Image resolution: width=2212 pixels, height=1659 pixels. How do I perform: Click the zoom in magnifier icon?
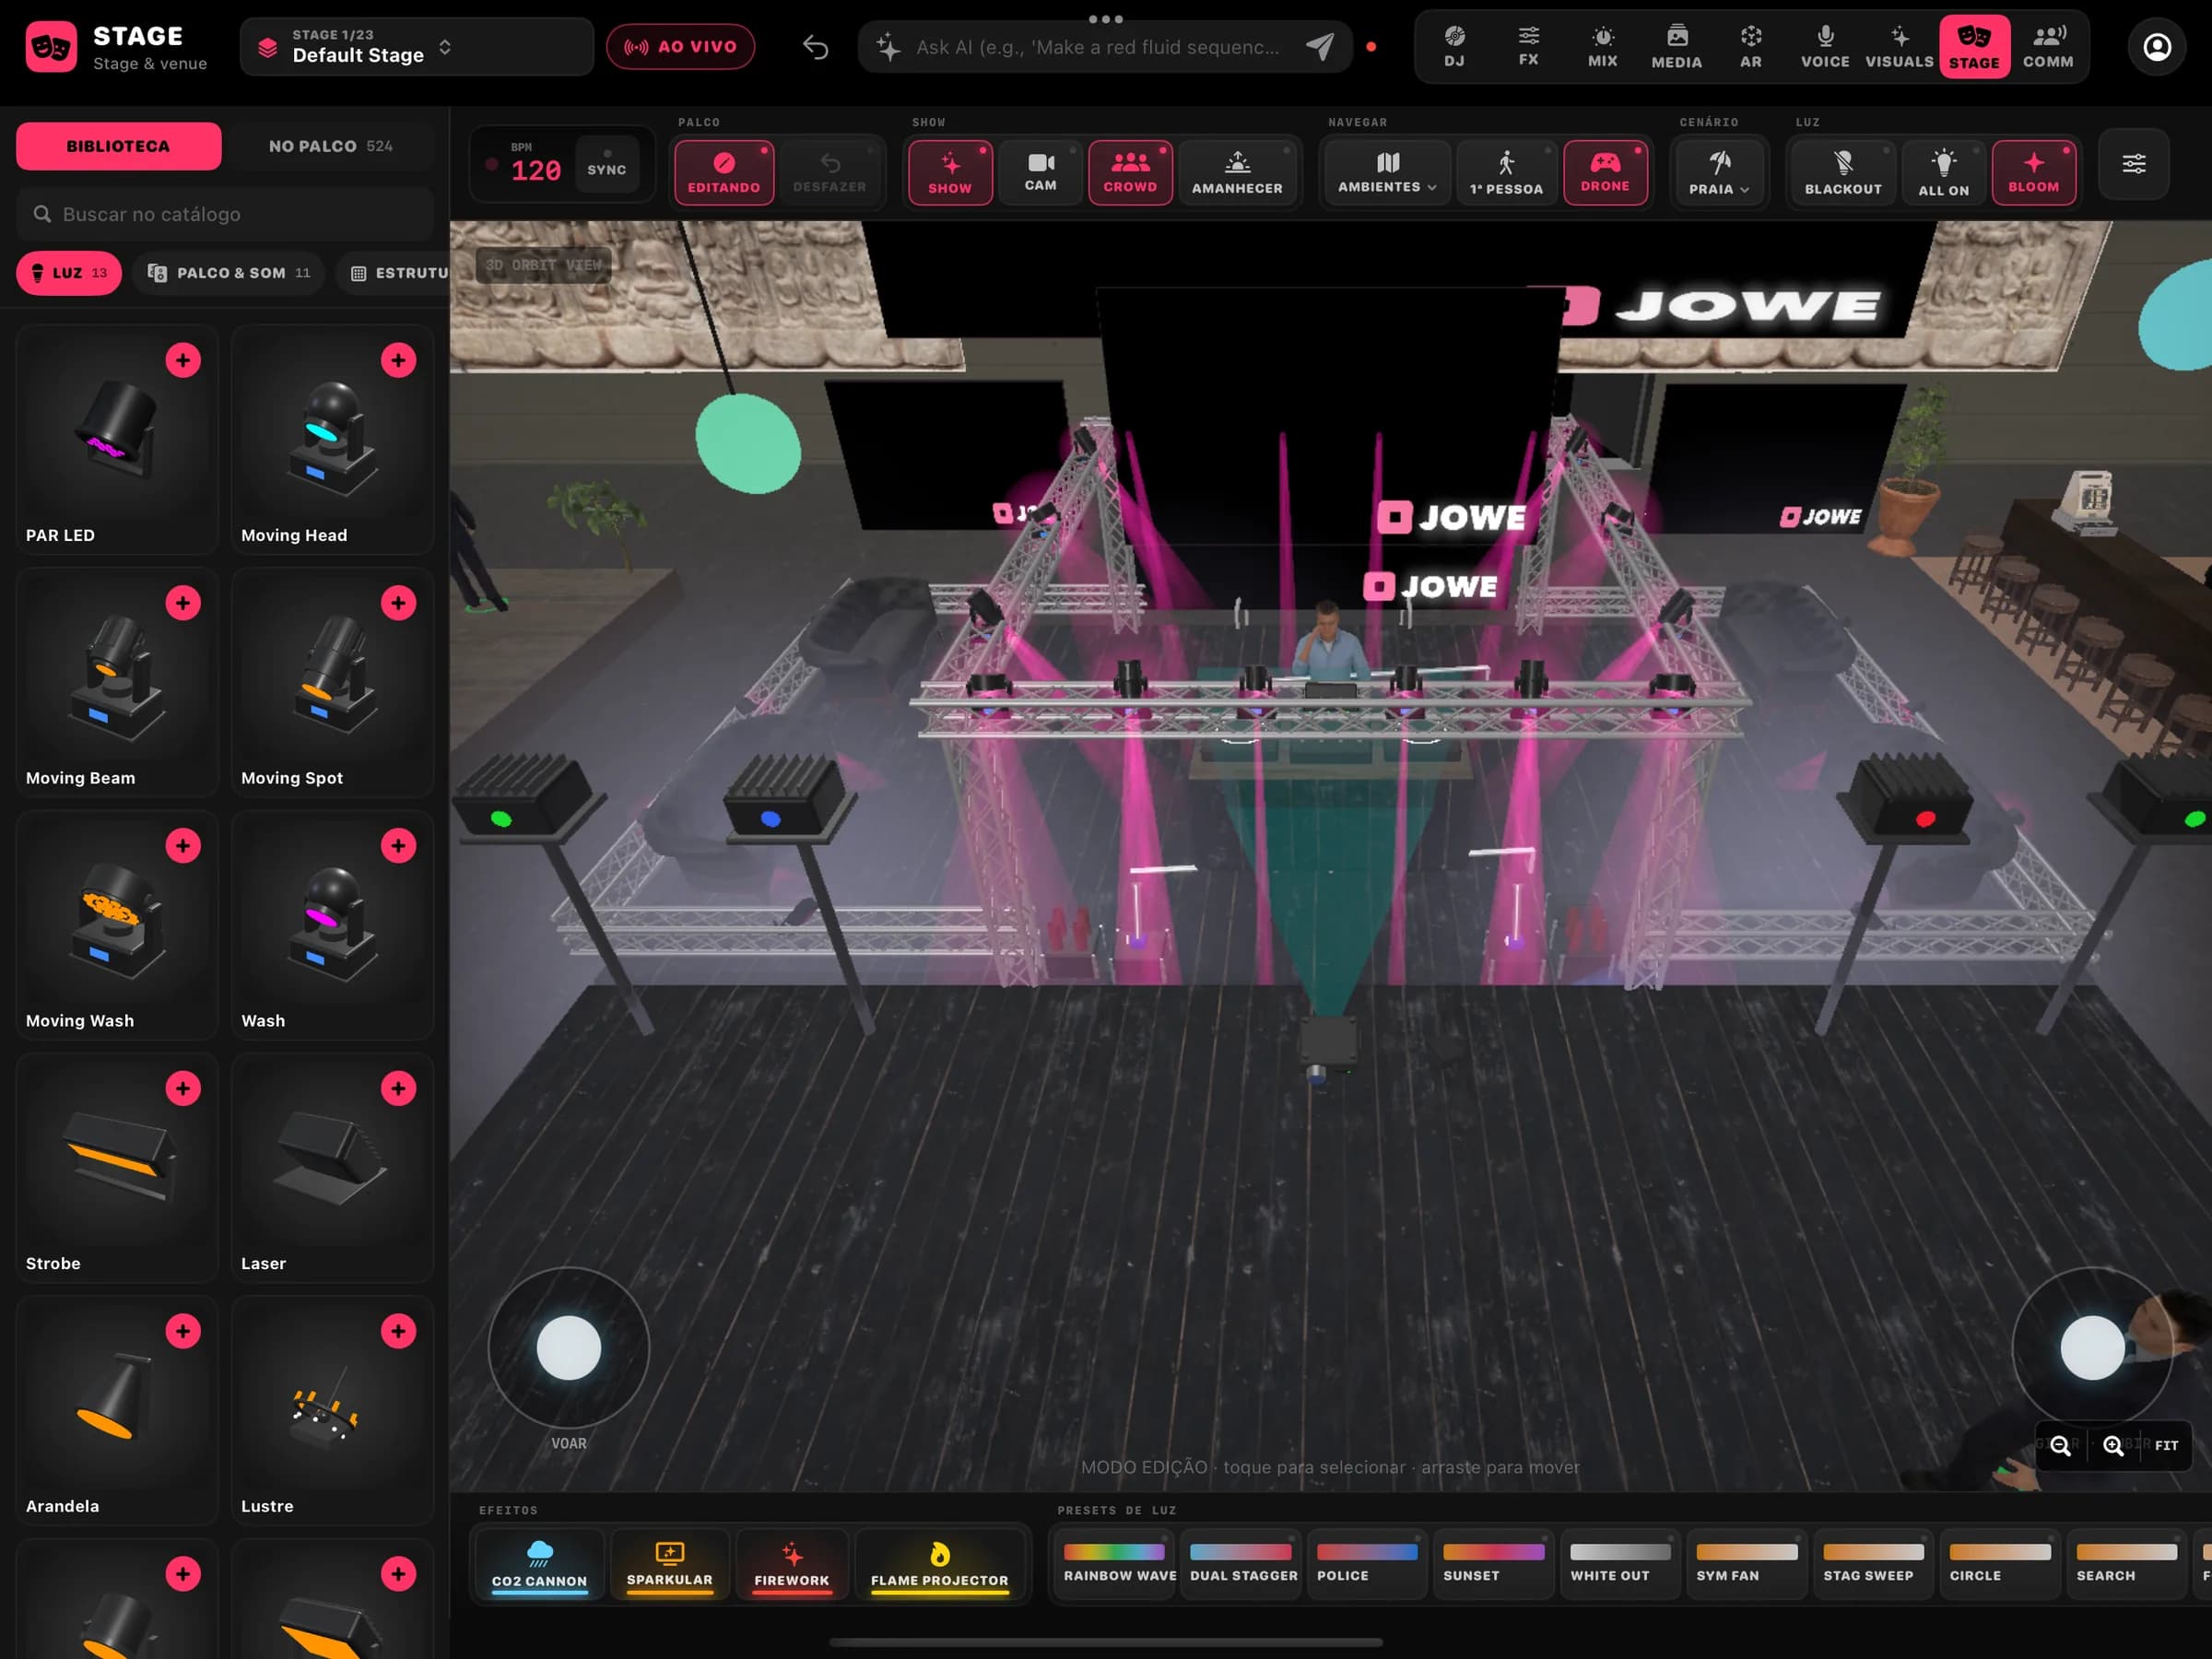click(2112, 1445)
